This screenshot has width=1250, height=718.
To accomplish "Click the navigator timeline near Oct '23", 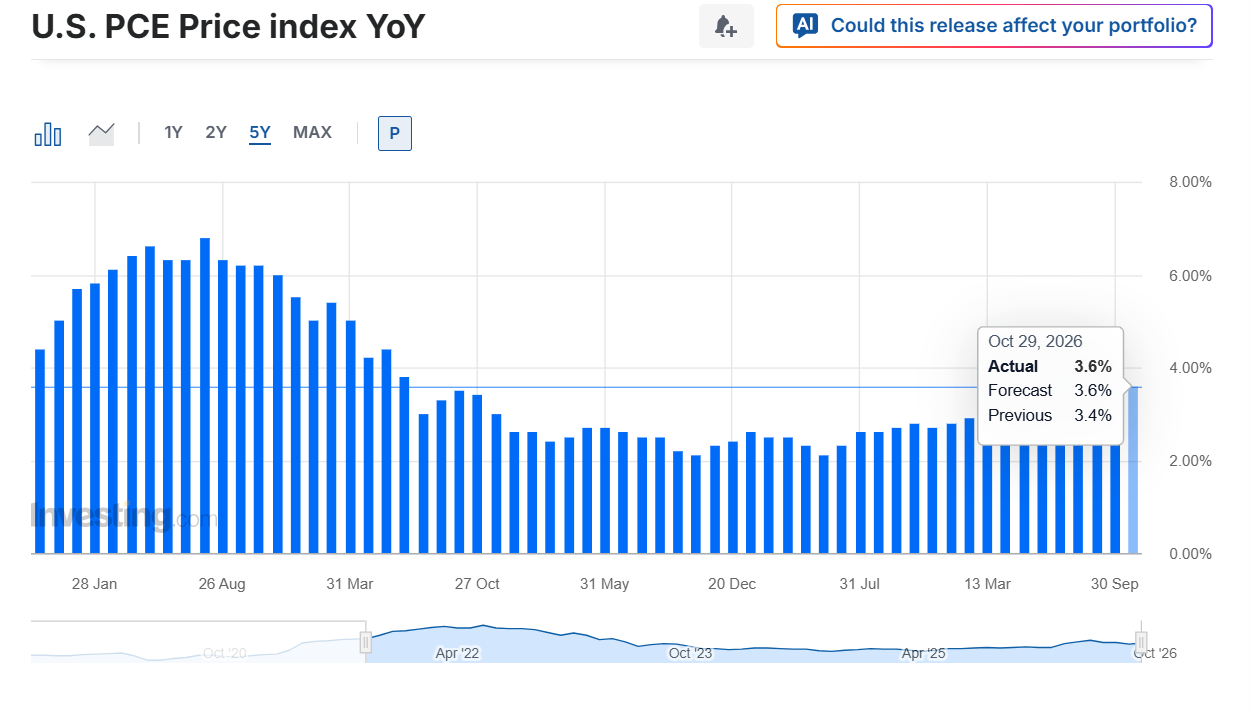I will (690, 653).
